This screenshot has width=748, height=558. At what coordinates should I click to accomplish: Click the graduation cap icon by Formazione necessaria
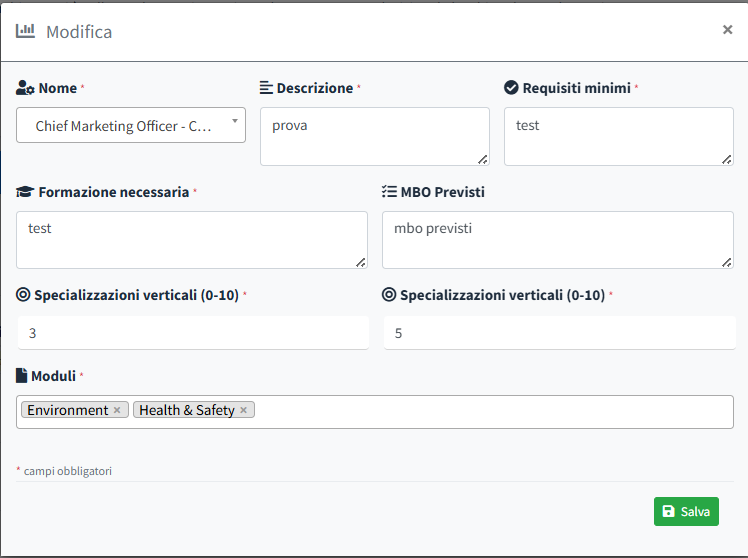pyautogui.click(x=25, y=192)
